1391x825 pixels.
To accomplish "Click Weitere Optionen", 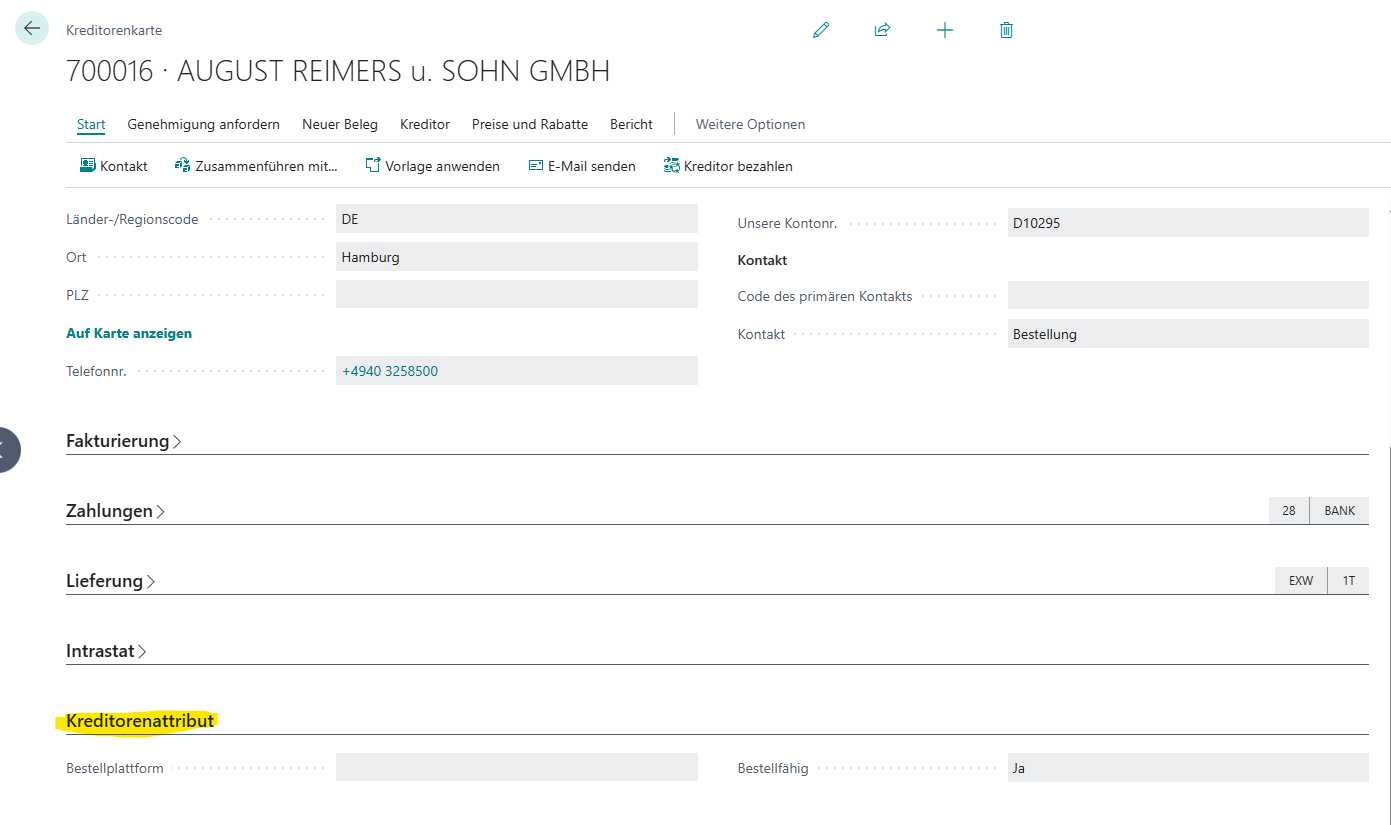I will point(750,124).
